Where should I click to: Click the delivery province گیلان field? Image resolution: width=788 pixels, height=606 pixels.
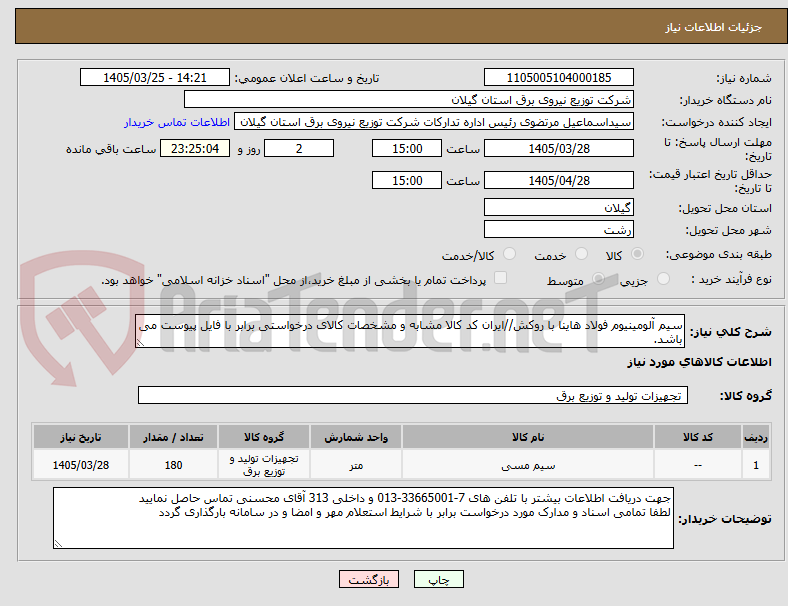click(x=558, y=207)
